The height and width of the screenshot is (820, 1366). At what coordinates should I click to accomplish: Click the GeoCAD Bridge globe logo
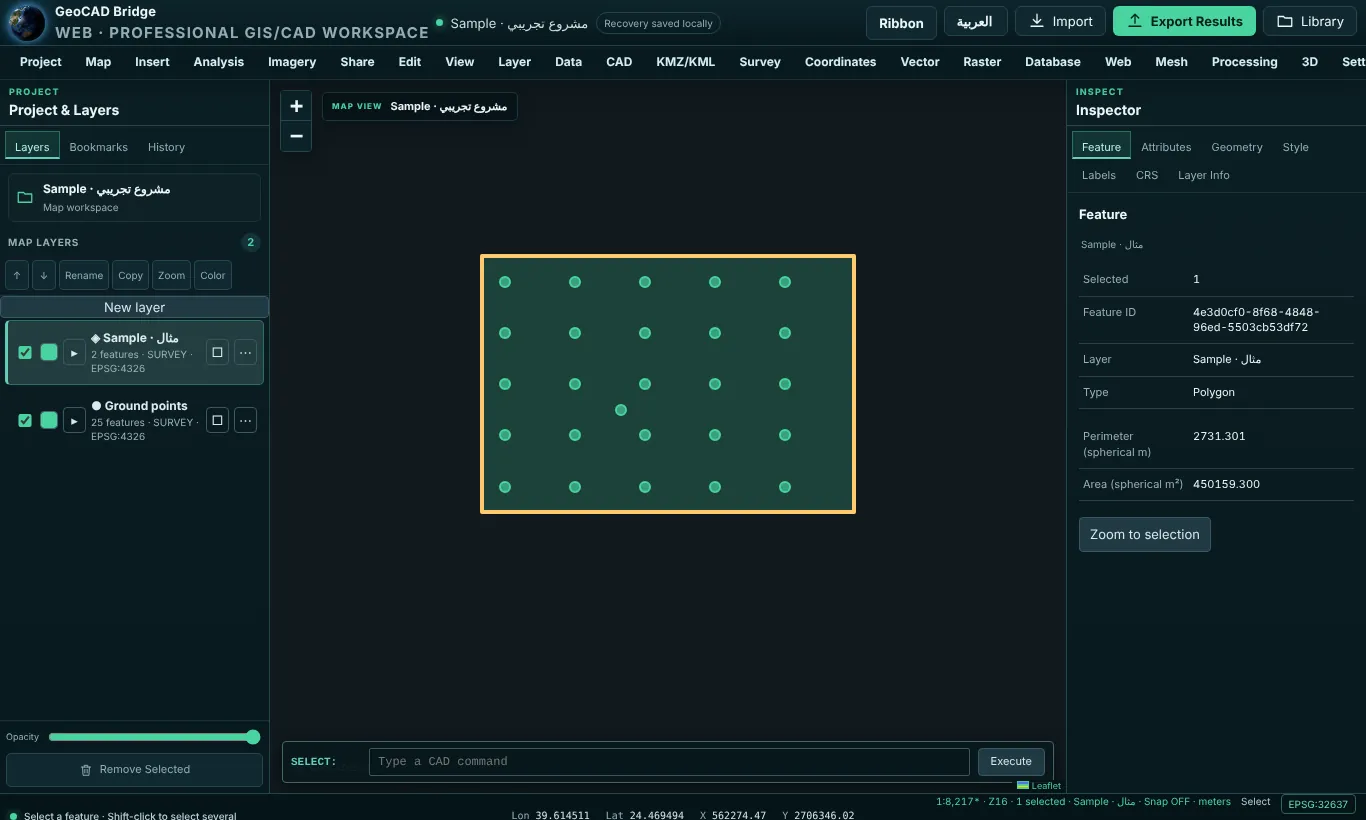(25, 22)
